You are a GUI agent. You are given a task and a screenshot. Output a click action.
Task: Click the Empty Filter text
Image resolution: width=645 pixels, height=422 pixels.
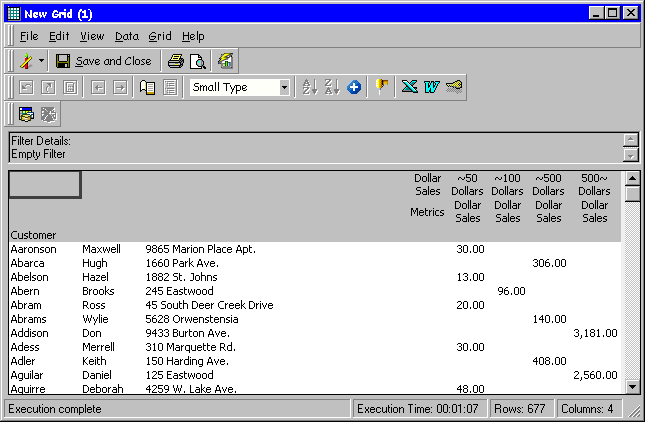pos(38,154)
